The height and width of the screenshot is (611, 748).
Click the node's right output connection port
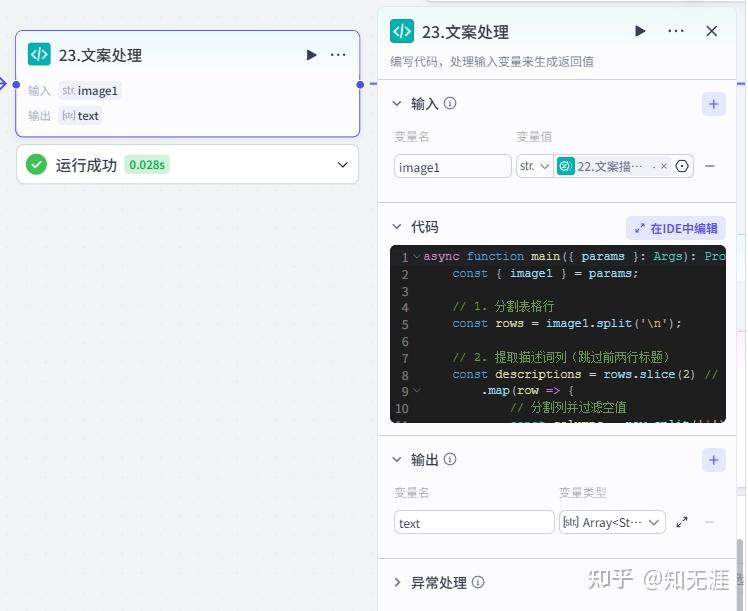point(360,84)
